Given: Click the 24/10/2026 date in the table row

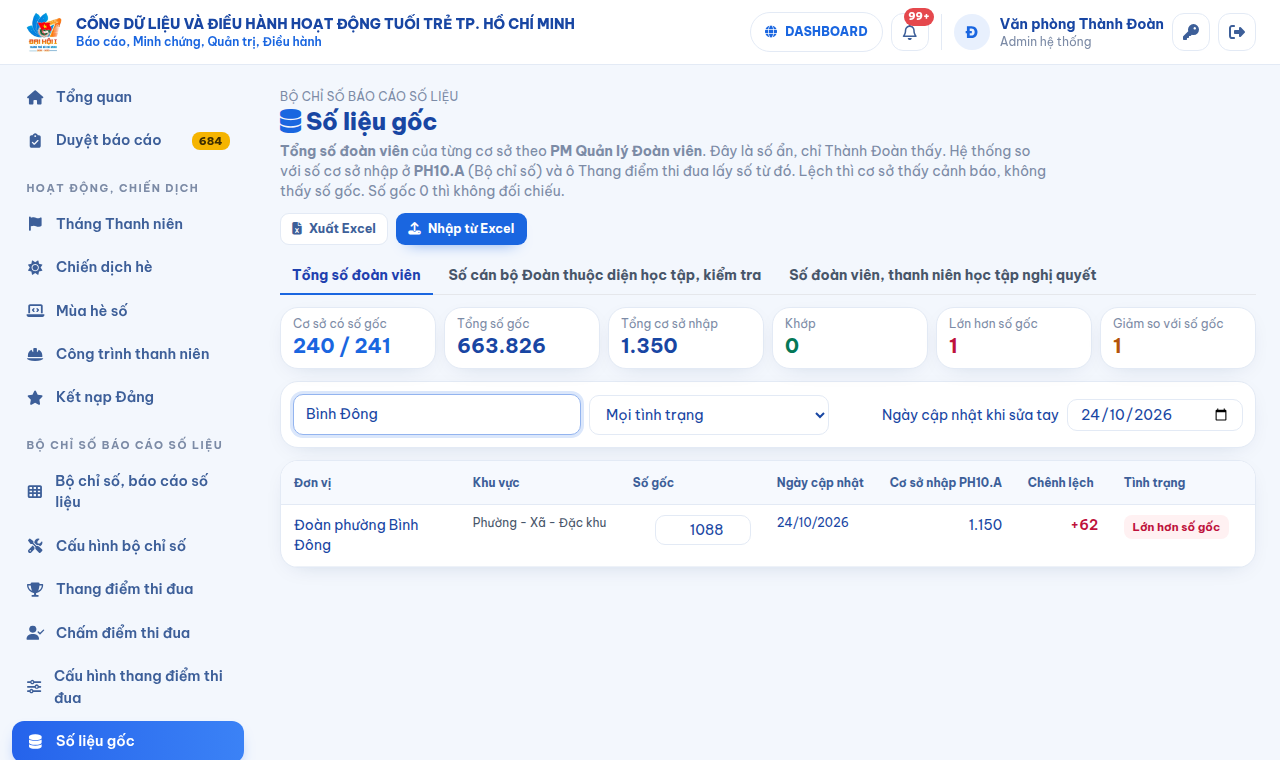Looking at the screenshot, I should 813,523.
